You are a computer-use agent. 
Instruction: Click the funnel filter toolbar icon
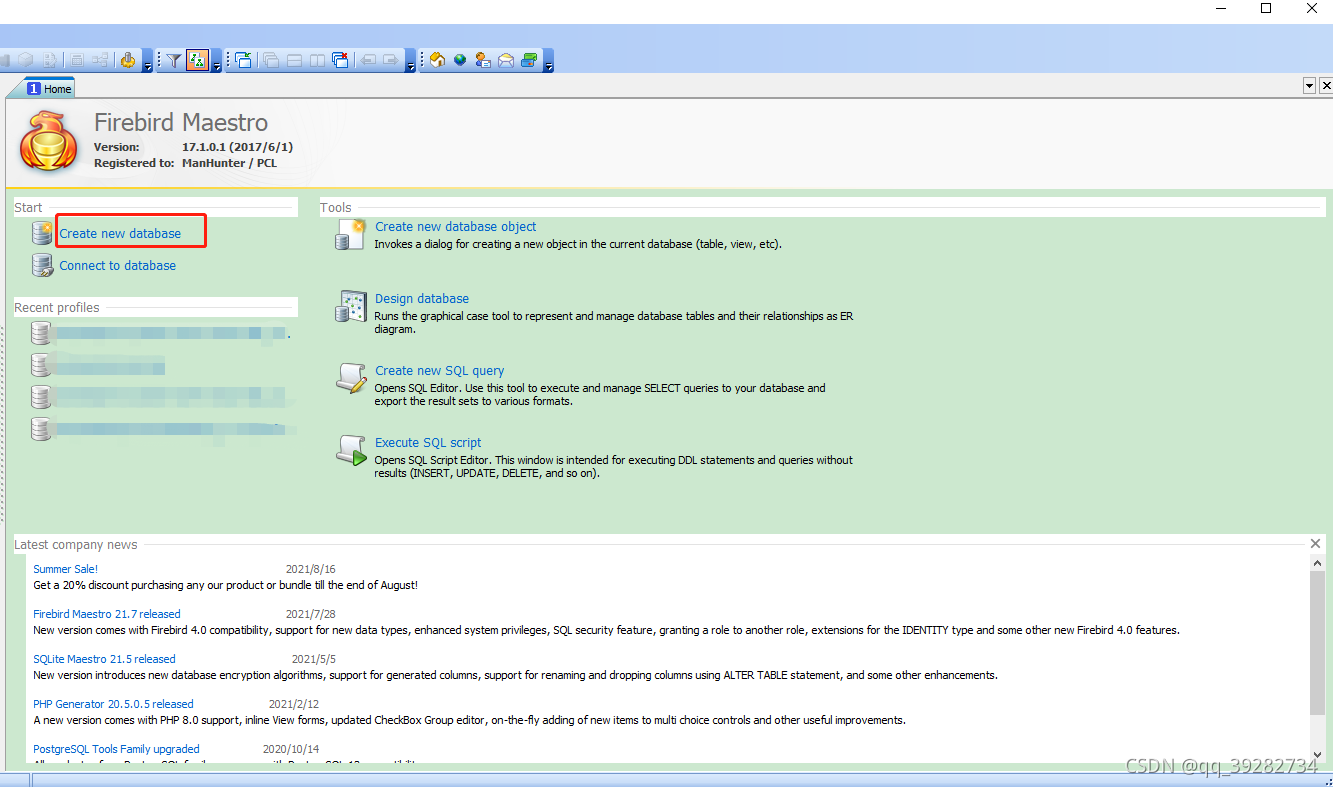coord(174,61)
